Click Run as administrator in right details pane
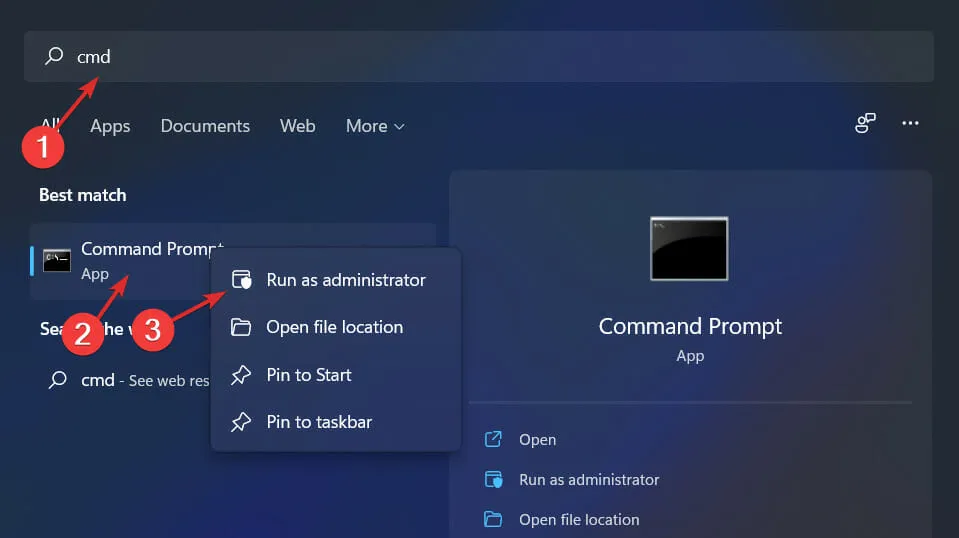The width and height of the screenshot is (959, 538). (x=588, y=480)
